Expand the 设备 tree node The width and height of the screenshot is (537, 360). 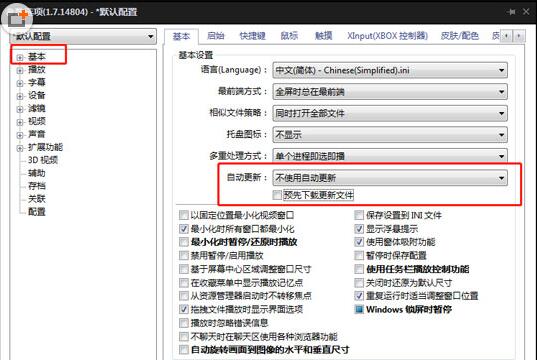(20, 96)
